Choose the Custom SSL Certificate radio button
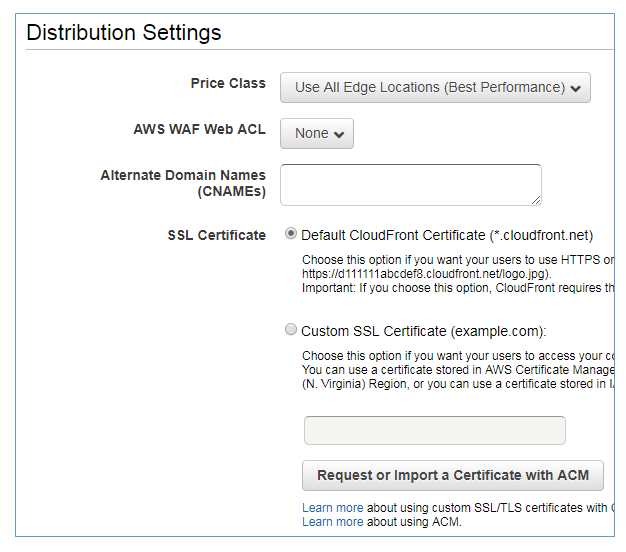 tap(291, 329)
